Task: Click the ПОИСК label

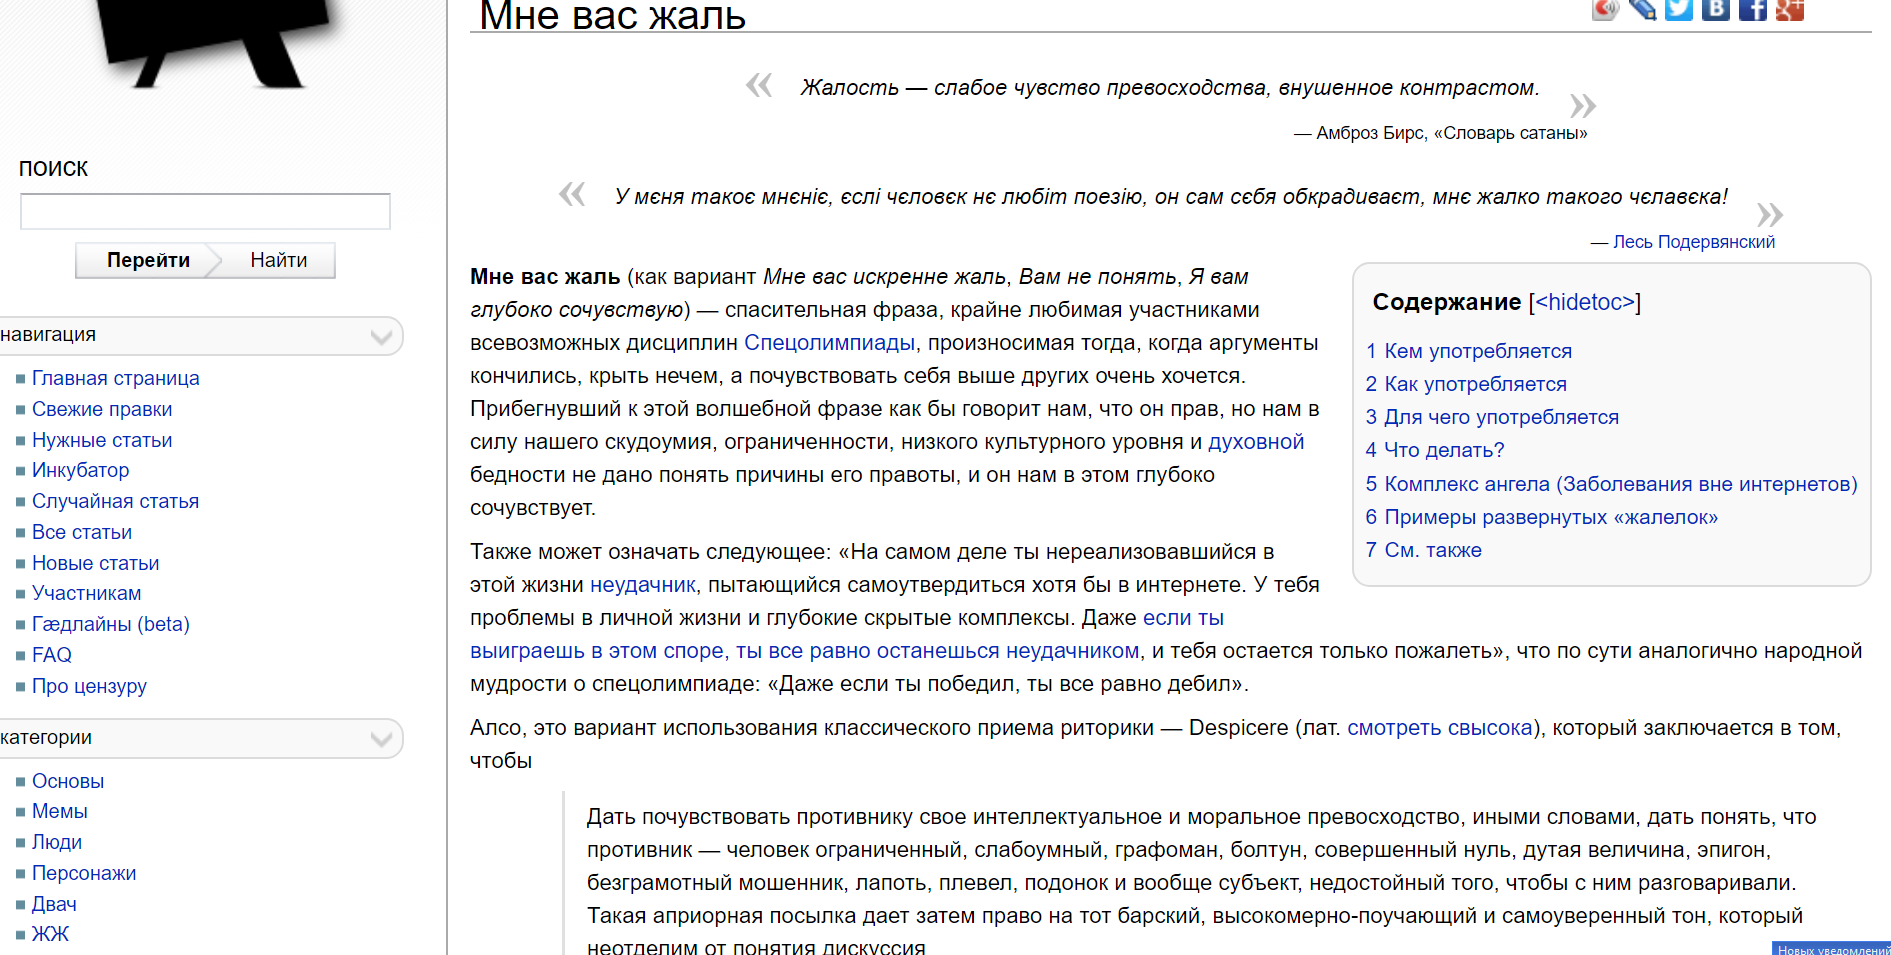Action: [53, 169]
